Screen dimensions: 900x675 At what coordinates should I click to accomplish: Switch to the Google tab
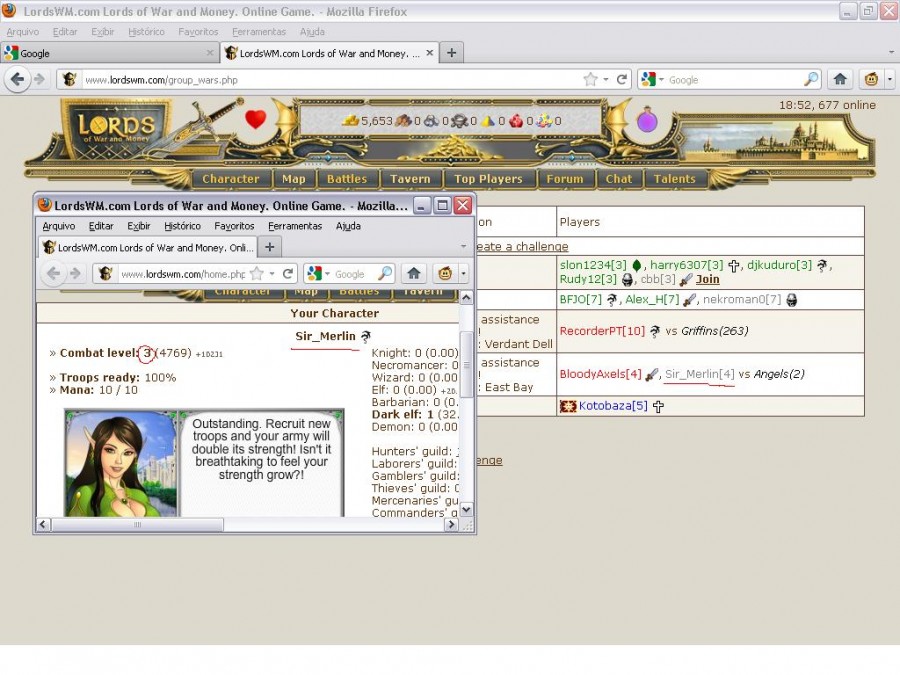pyautogui.click(x=109, y=53)
